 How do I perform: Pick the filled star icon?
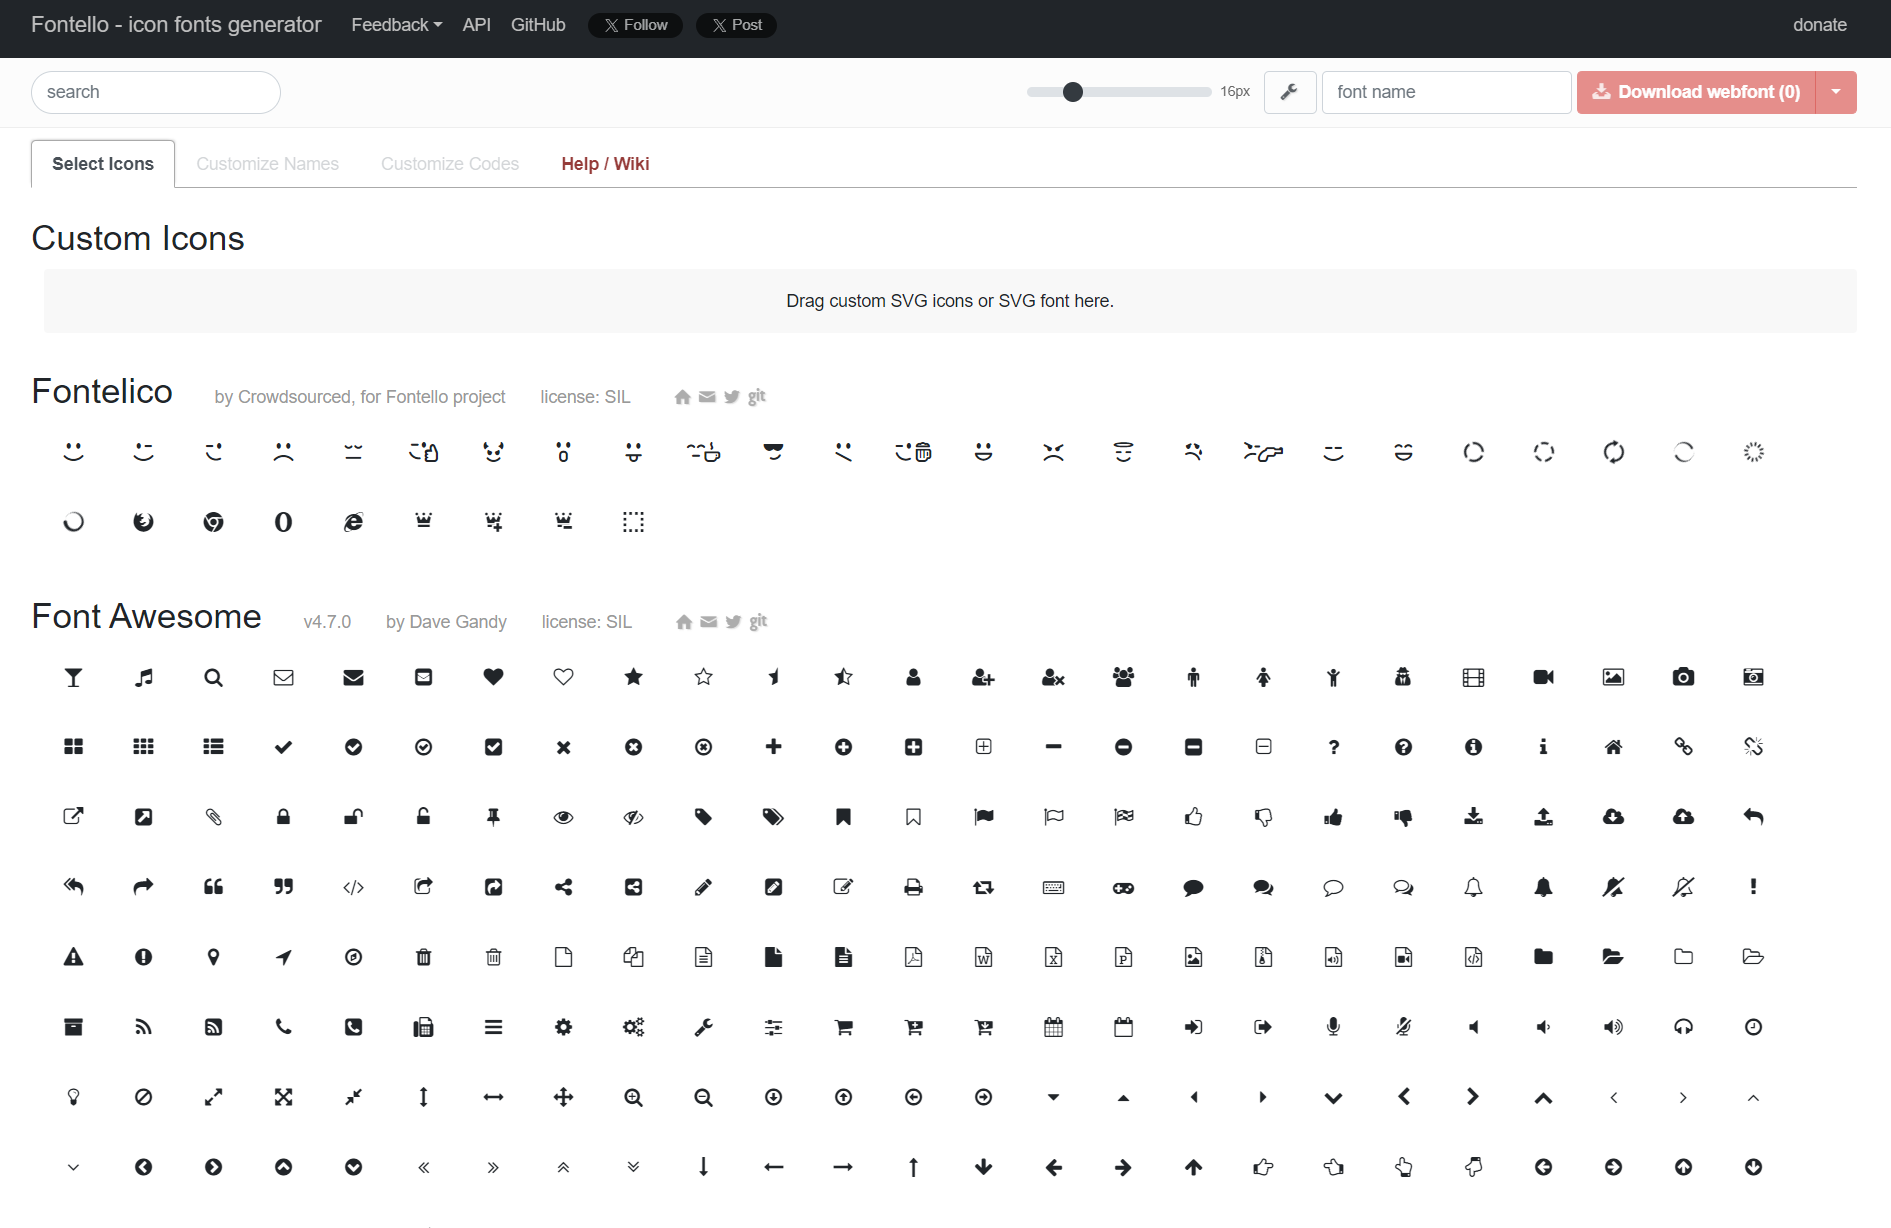(634, 677)
